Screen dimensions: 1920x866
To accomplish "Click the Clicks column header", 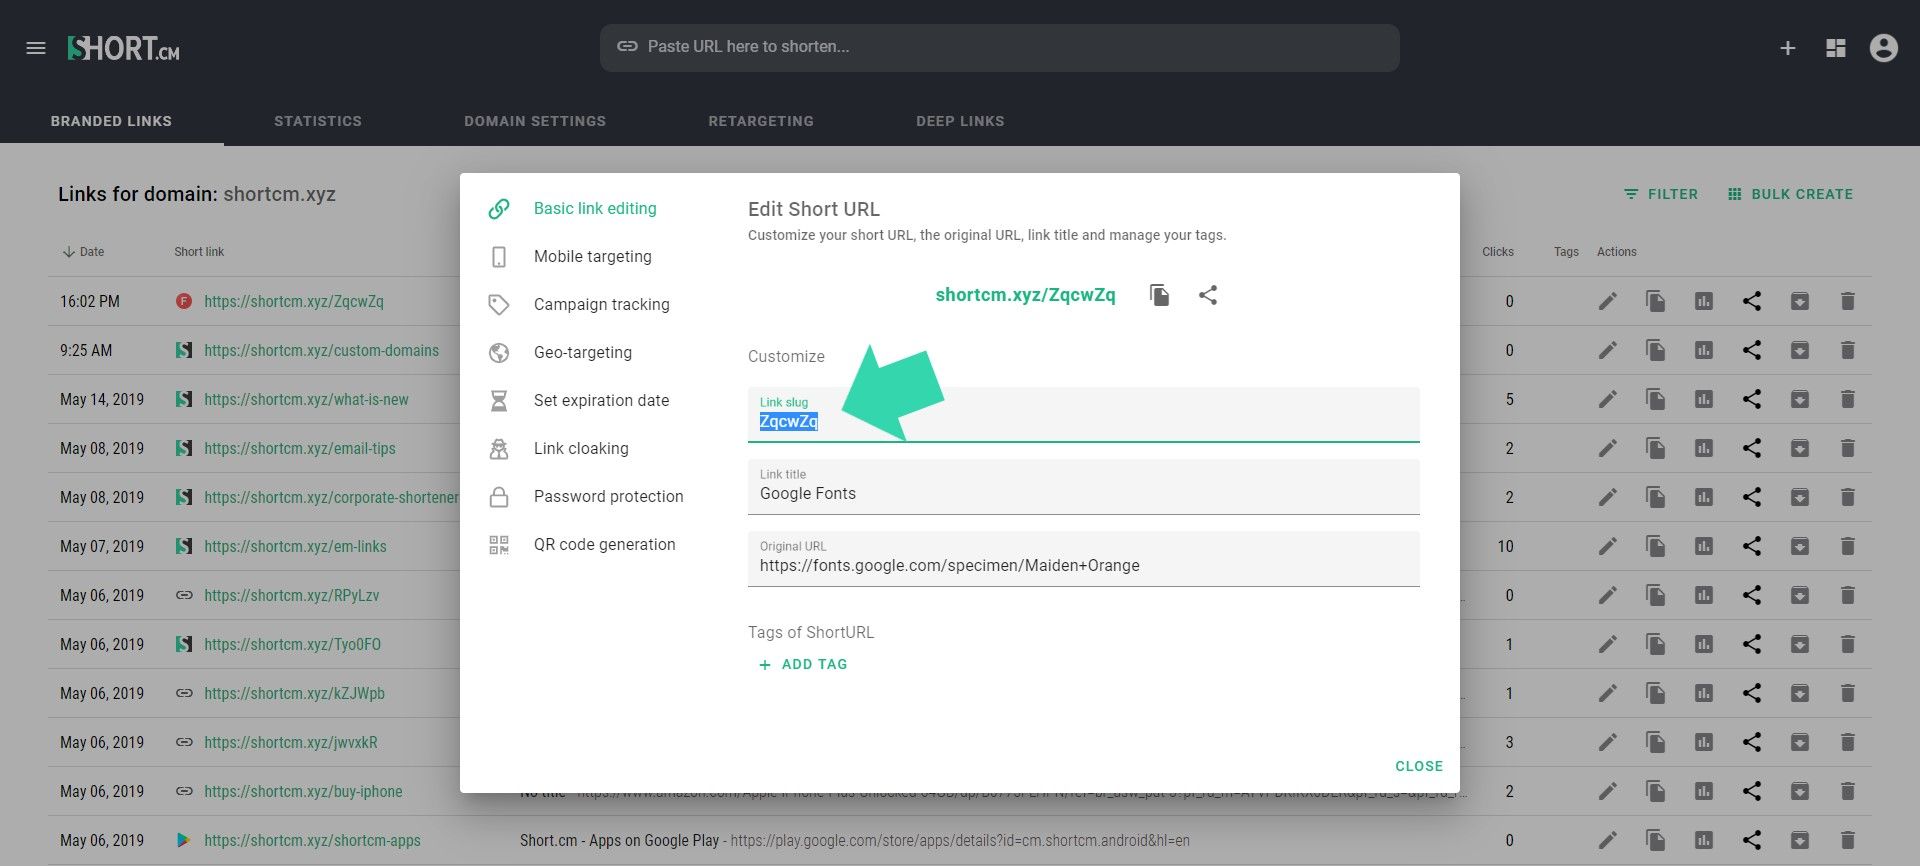I will [x=1498, y=252].
